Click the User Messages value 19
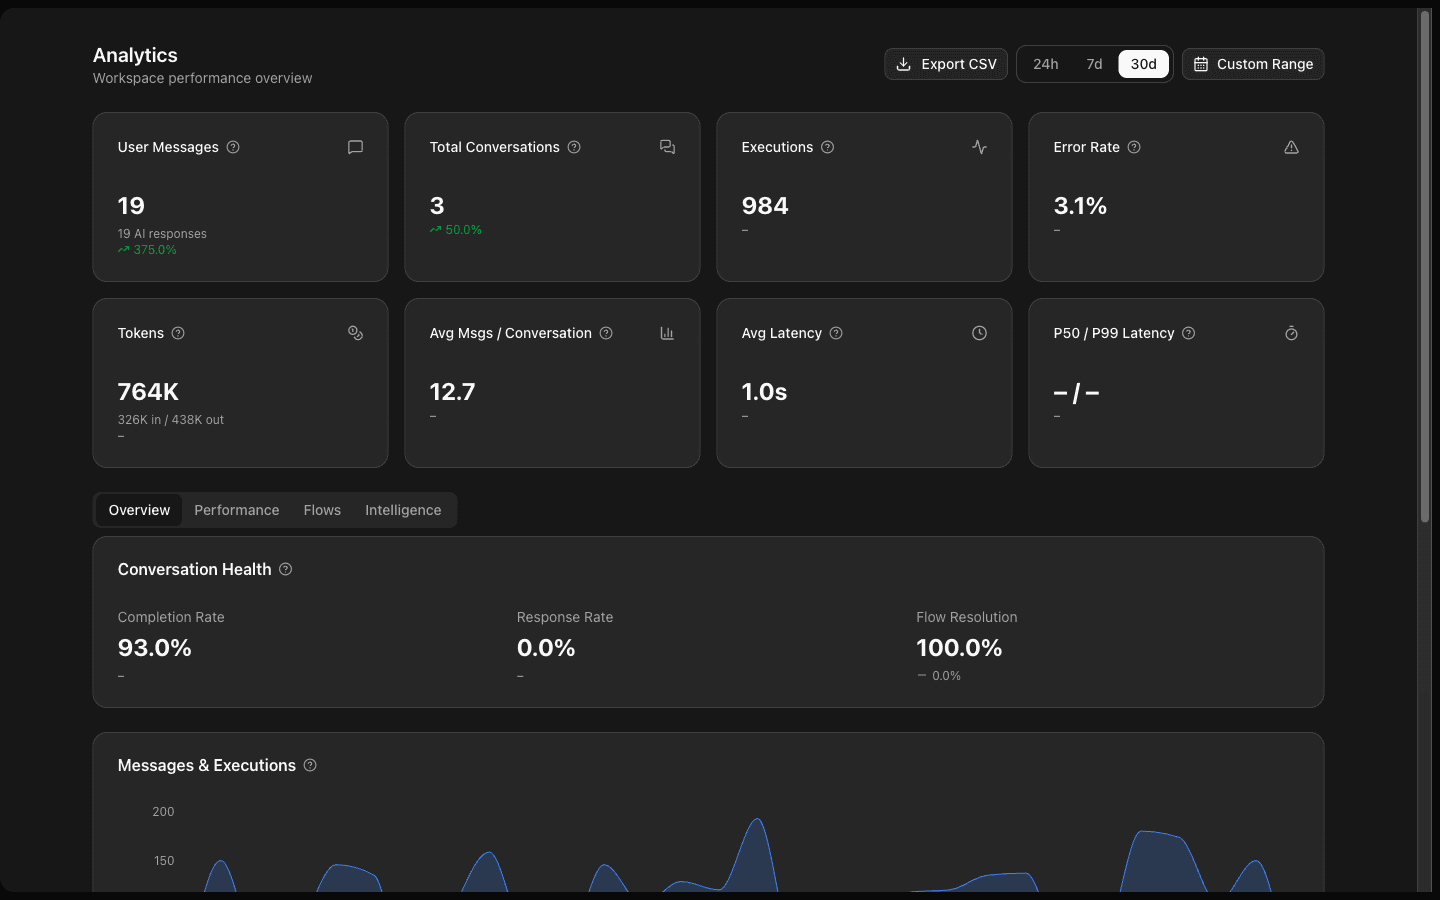Viewport: 1440px width, 900px height. [x=131, y=206]
